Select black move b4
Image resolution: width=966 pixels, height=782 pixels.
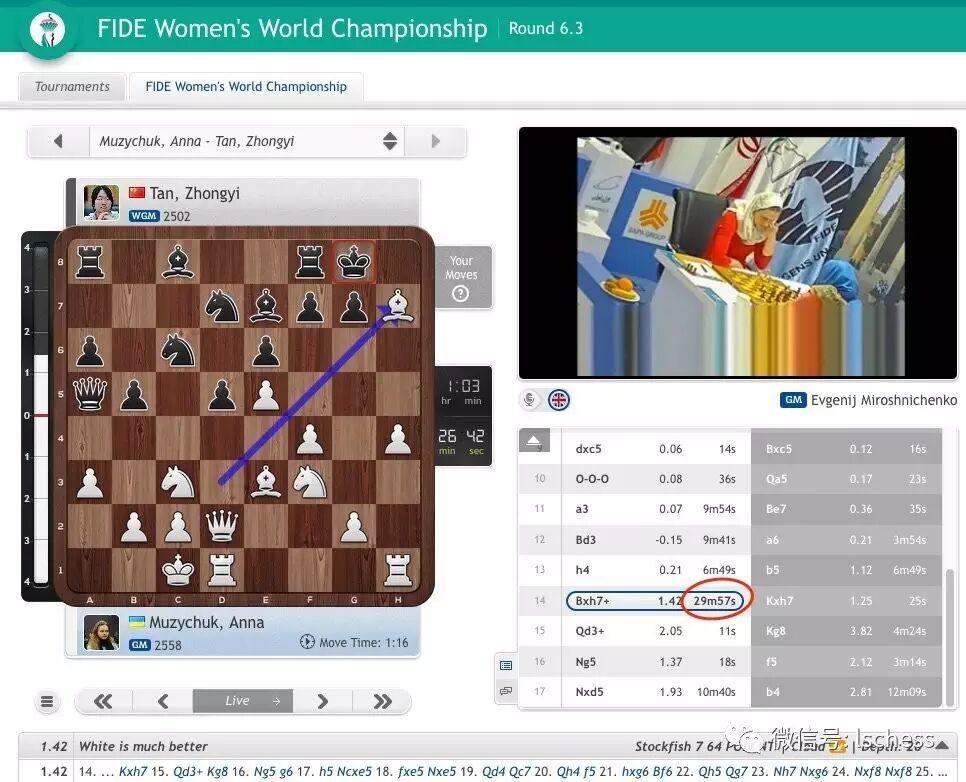tap(846, 692)
